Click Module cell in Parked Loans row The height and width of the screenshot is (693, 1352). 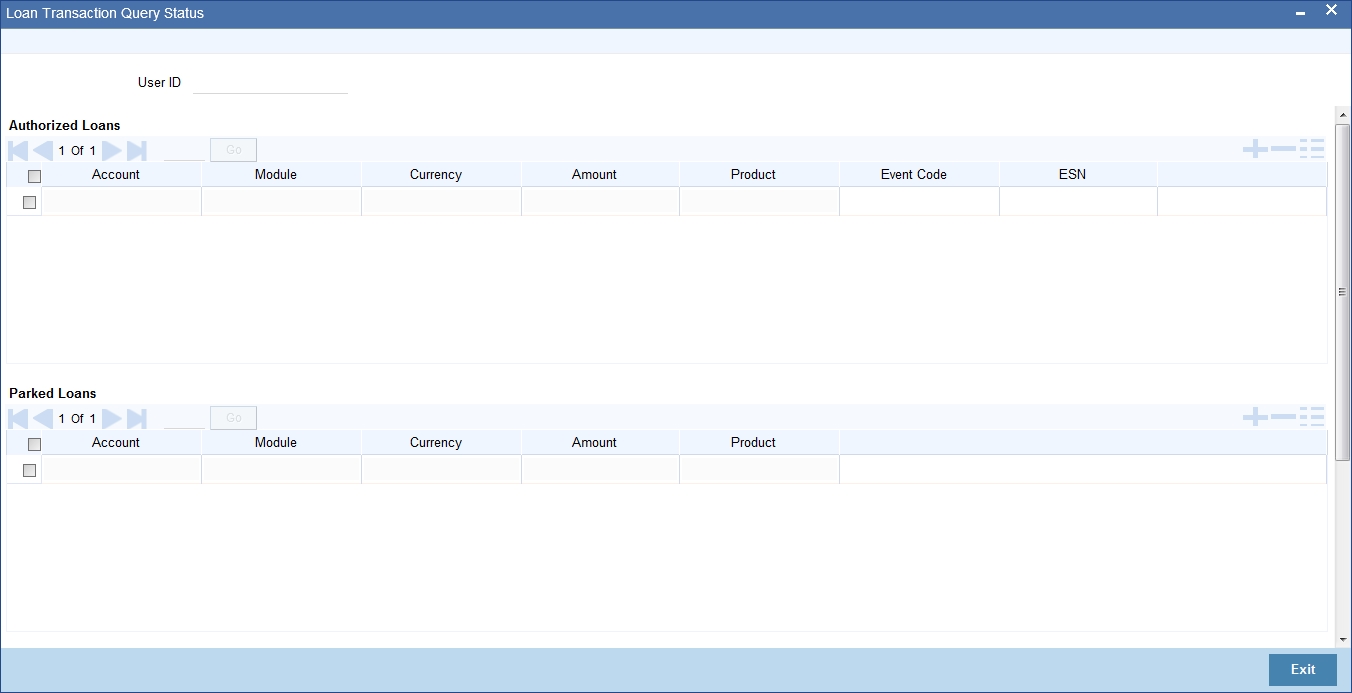(281, 469)
